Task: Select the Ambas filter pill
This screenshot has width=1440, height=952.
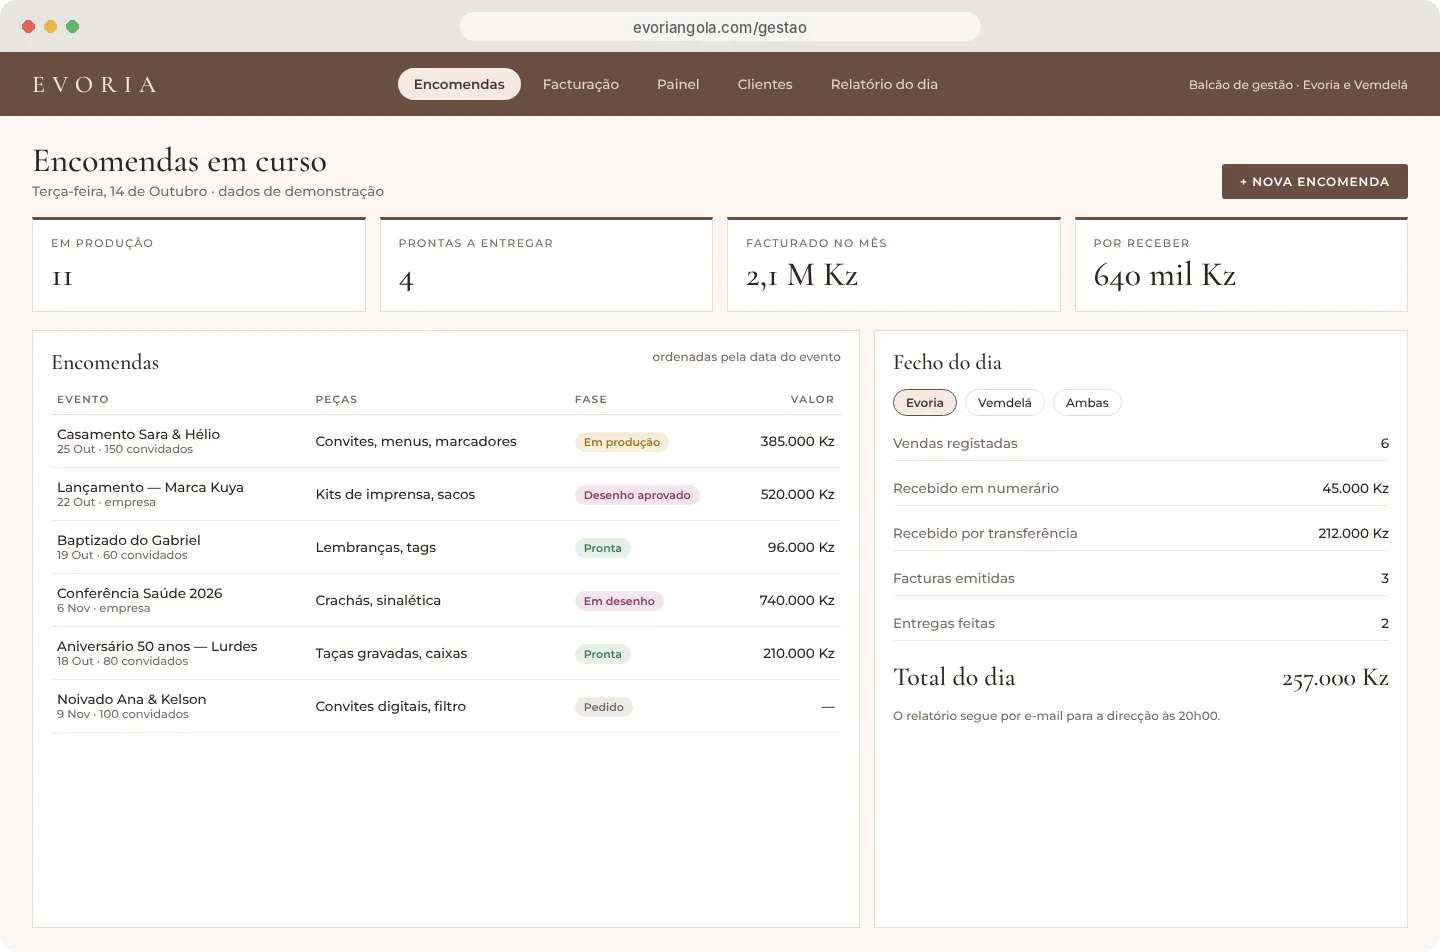Action: tap(1087, 402)
